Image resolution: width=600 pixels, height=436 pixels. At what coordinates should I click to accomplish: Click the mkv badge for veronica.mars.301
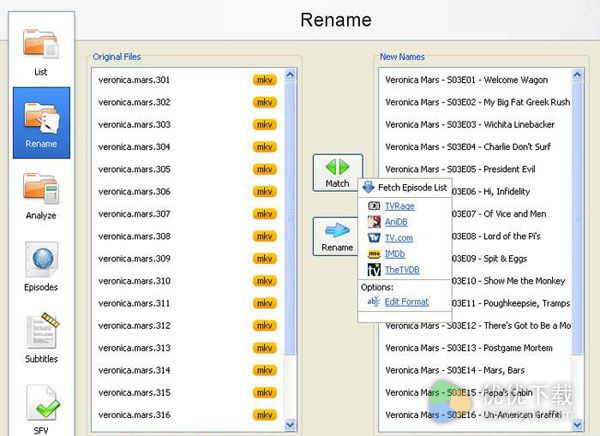(264, 80)
